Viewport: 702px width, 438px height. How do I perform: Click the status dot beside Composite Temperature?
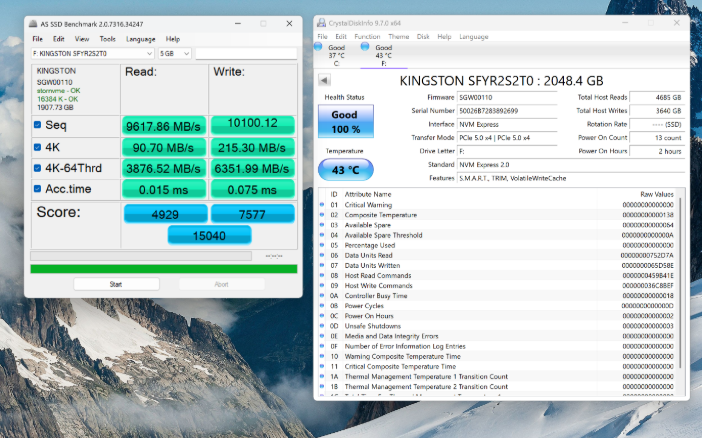coord(322,215)
